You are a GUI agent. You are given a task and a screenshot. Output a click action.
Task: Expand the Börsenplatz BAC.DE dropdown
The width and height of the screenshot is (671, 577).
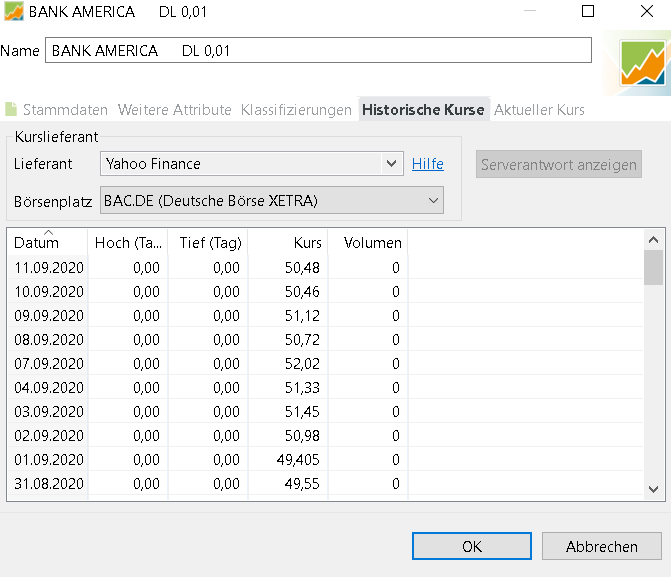coord(272,201)
